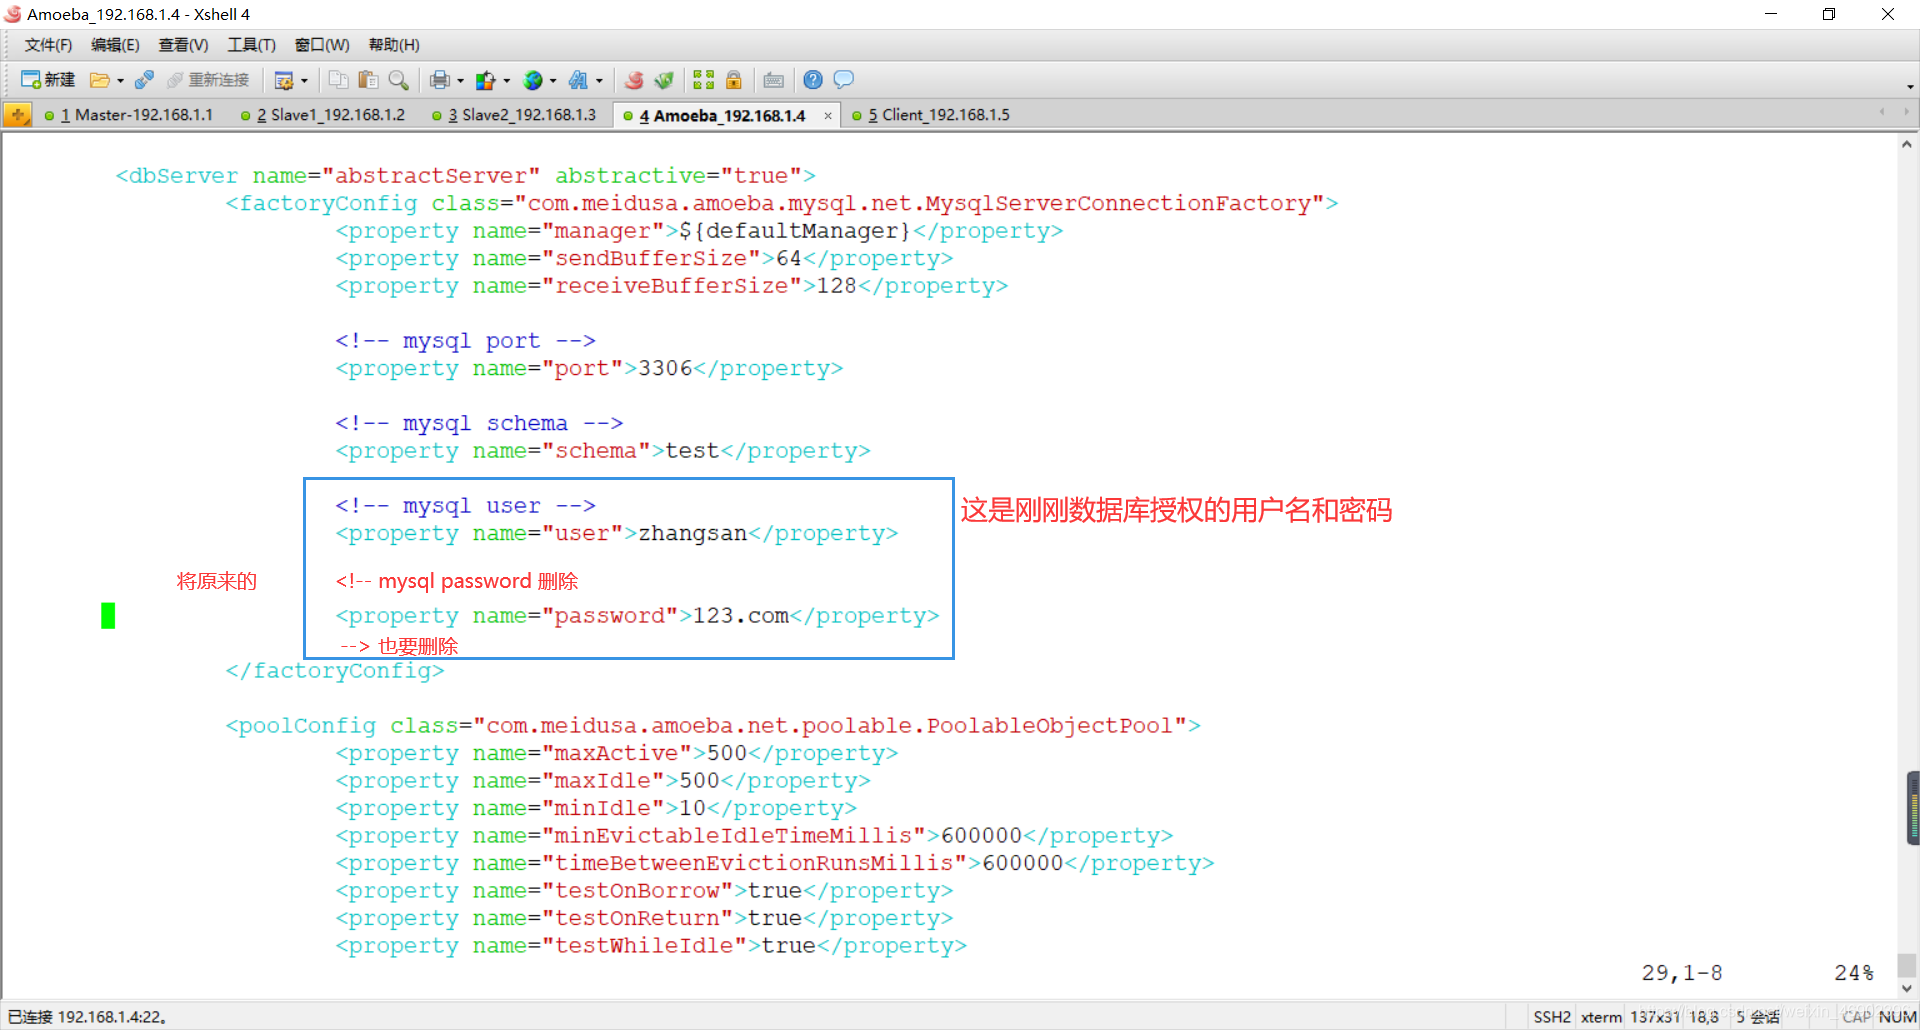Click the sendBufferSize value 64
The width and height of the screenshot is (1920, 1030).
789,259
